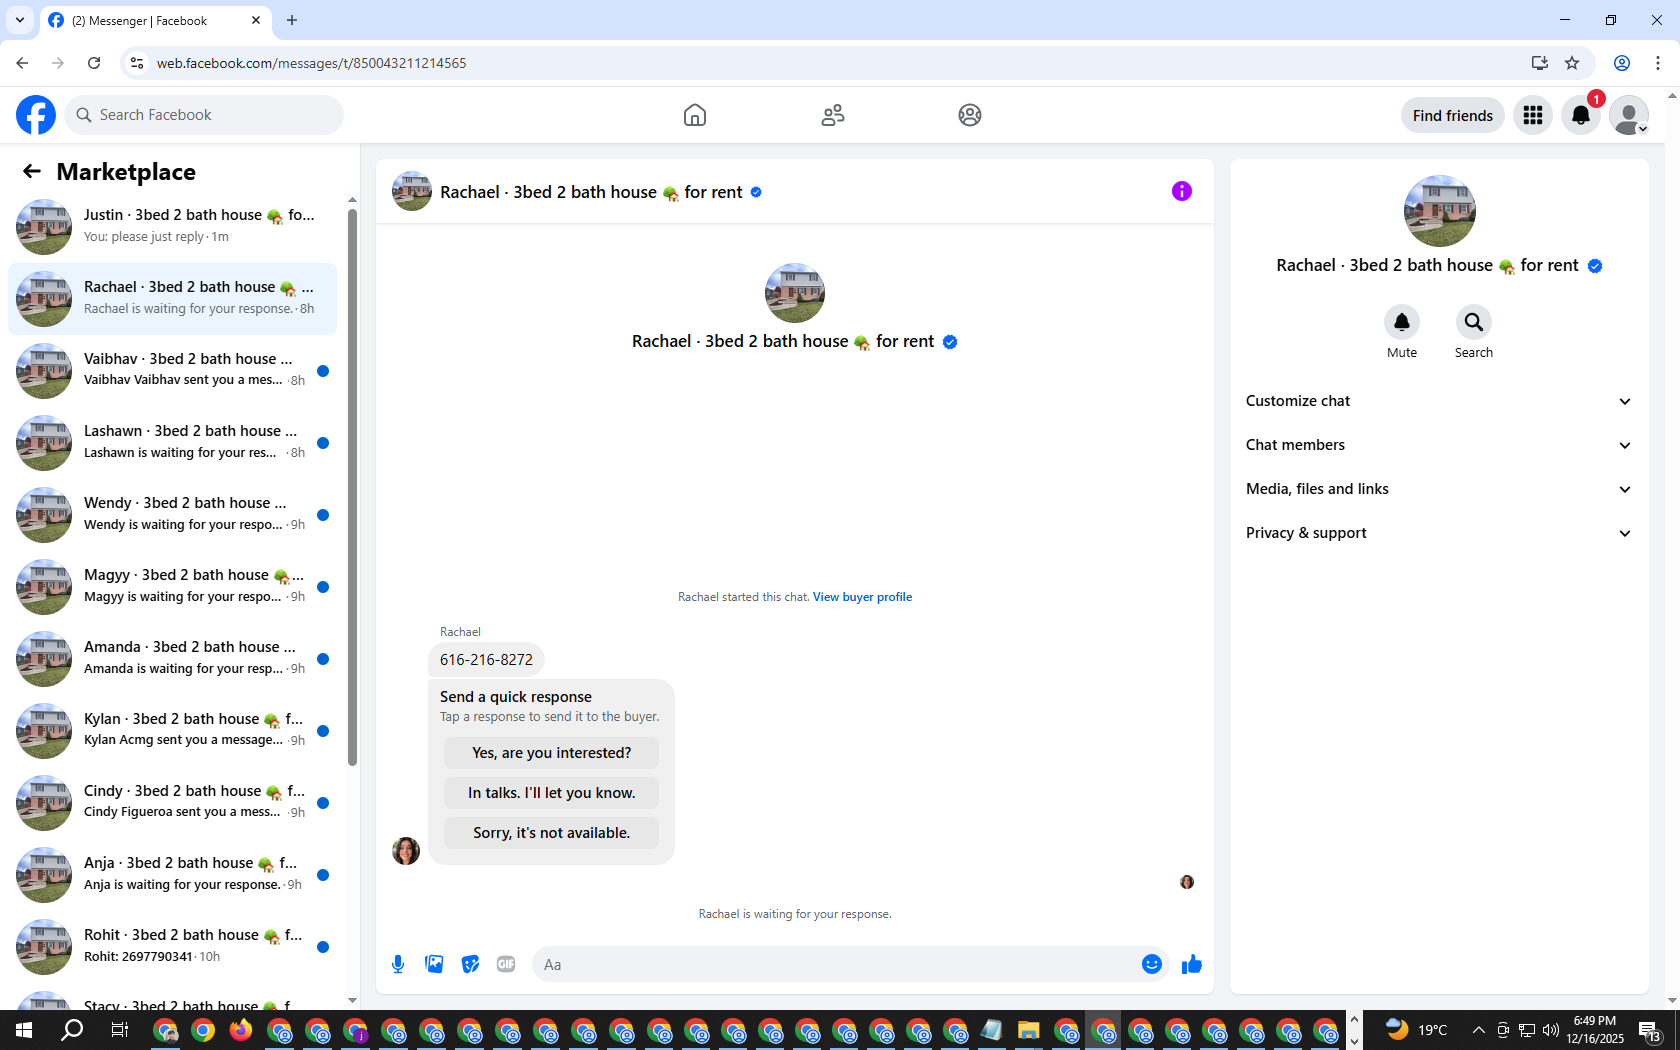Click the conversation list scrollbar

pos(352,488)
